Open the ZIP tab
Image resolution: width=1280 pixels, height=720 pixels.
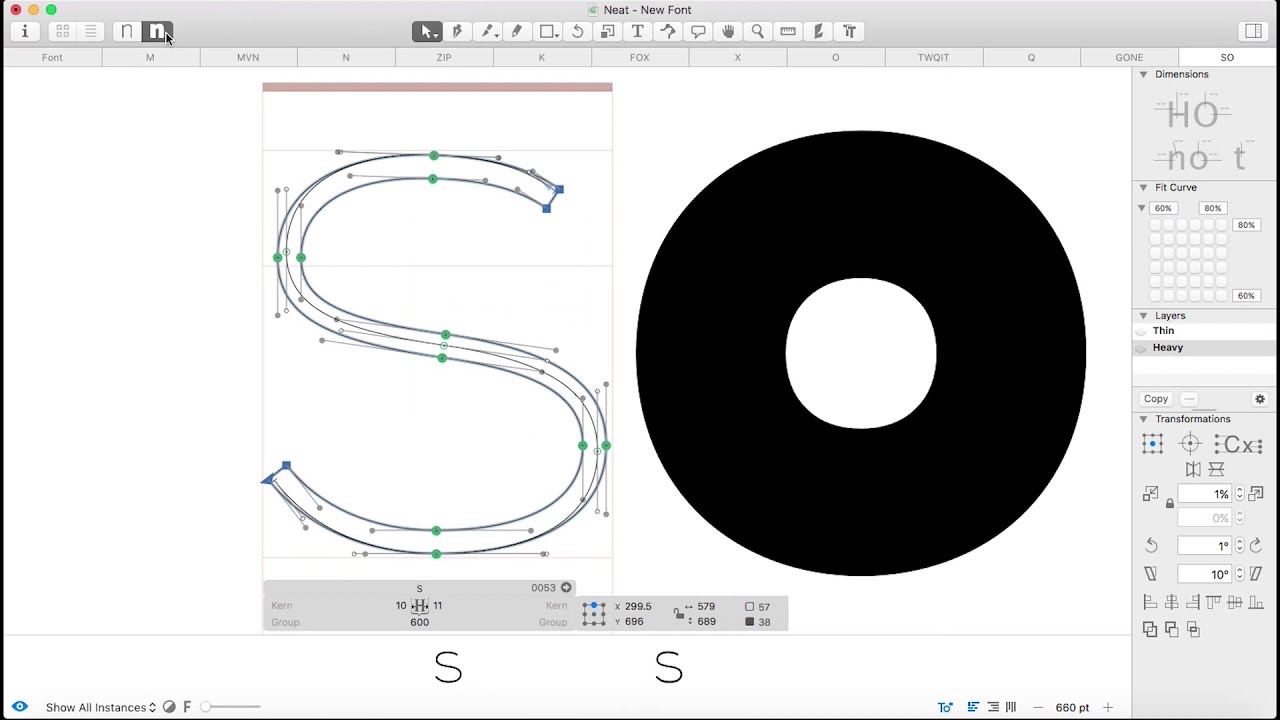(444, 57)
